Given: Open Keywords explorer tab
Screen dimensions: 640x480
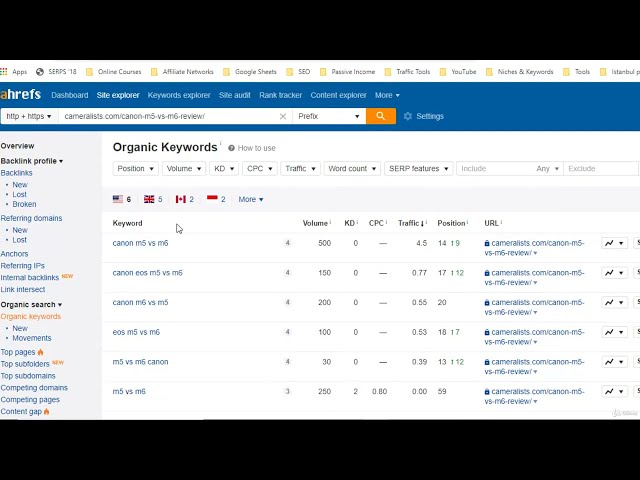Looking at the screenshot, I should tap(179, 95).
